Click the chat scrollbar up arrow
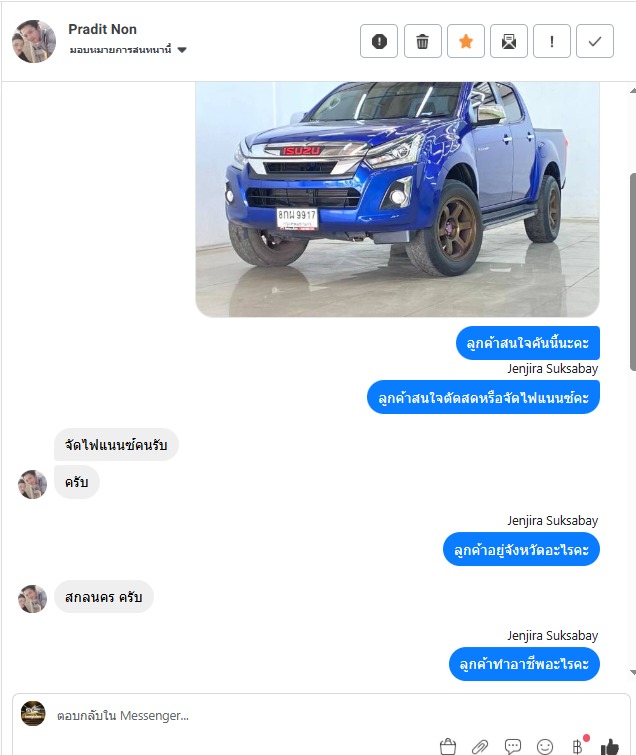The height and width of the screenshot is (755, 636). click(633, 91)
